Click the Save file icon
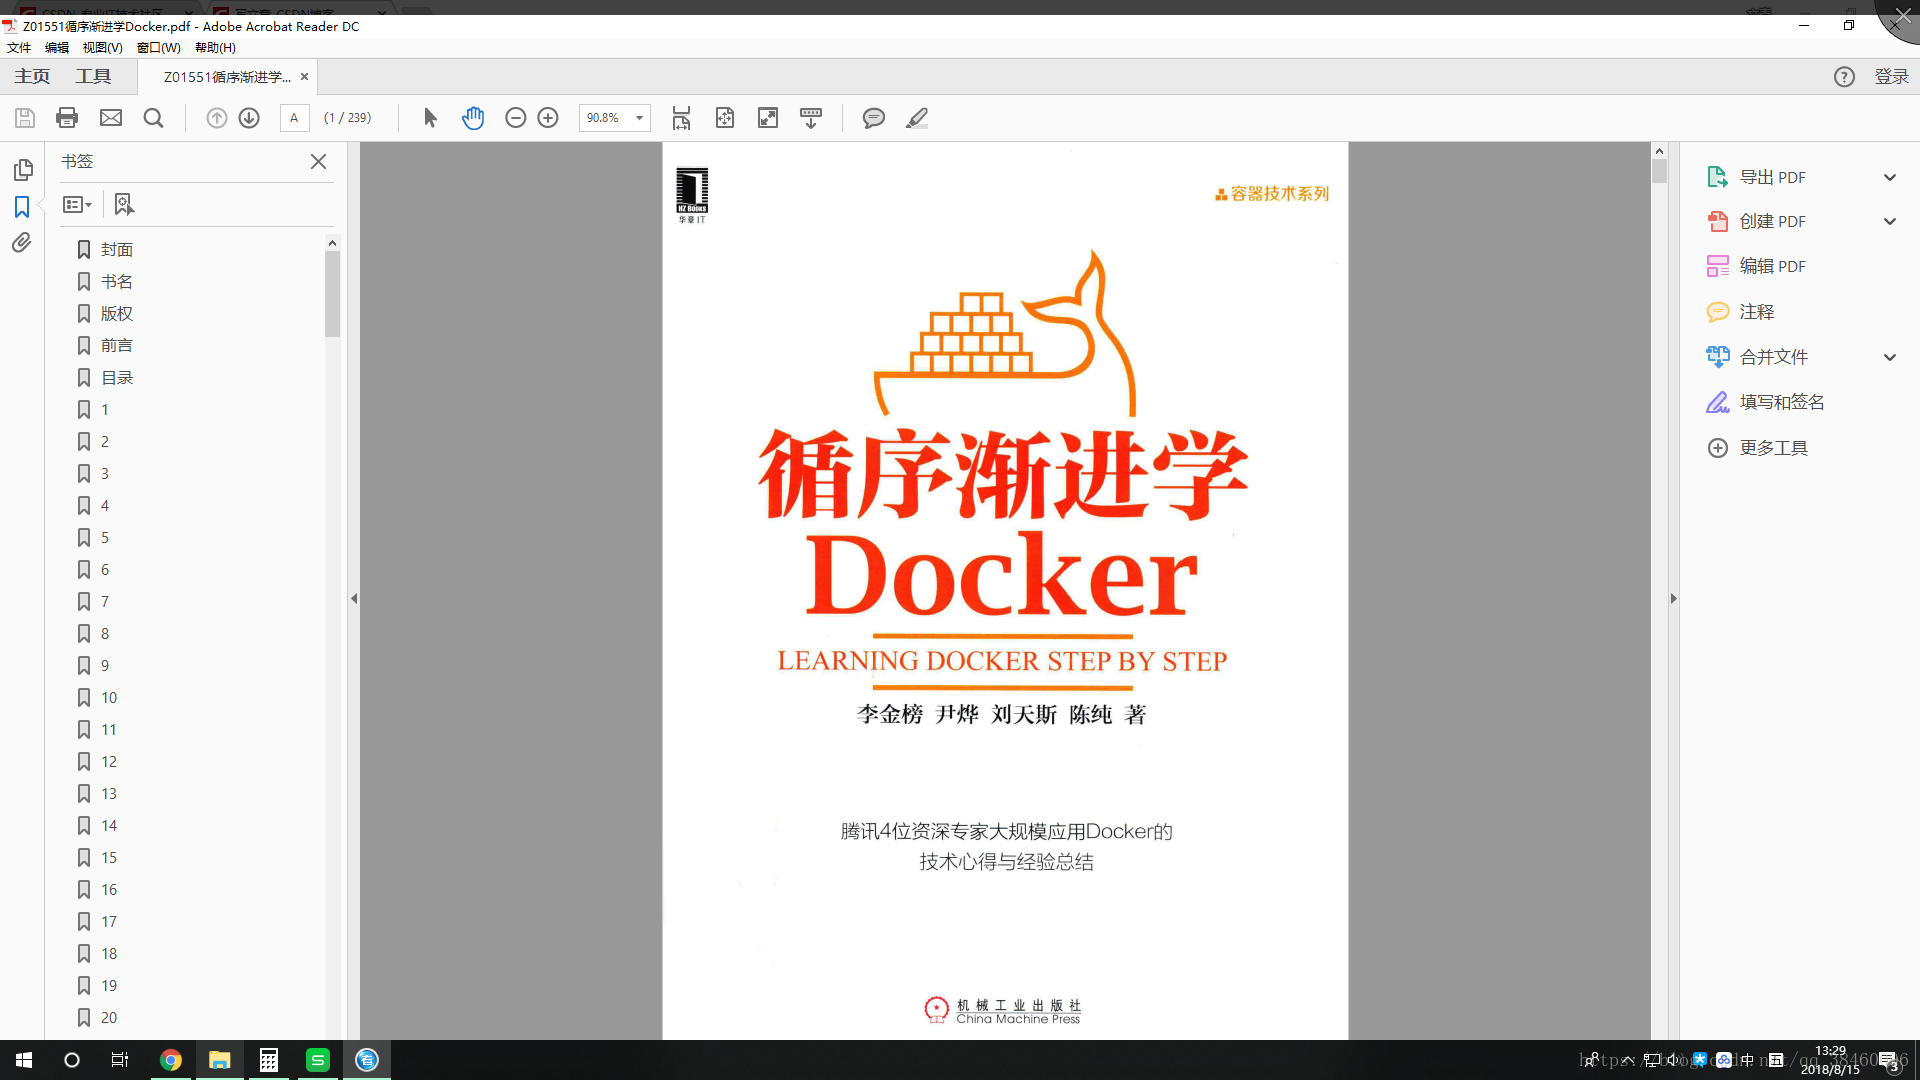The width and height of the screenshot is (1920, 1080). [25, 118]
